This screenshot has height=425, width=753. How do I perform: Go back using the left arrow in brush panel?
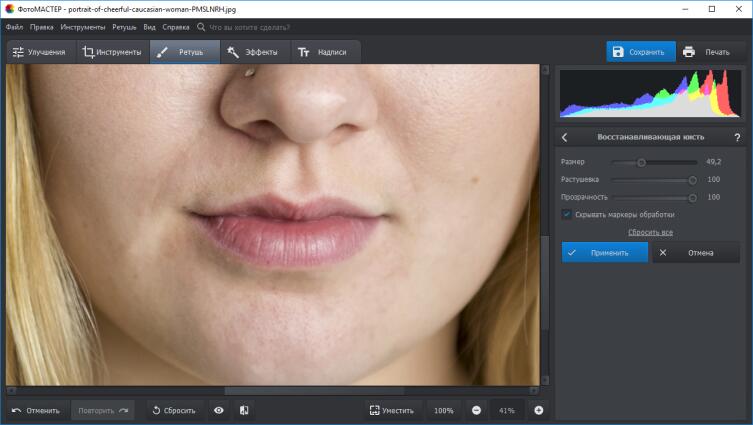pos(565,137)
